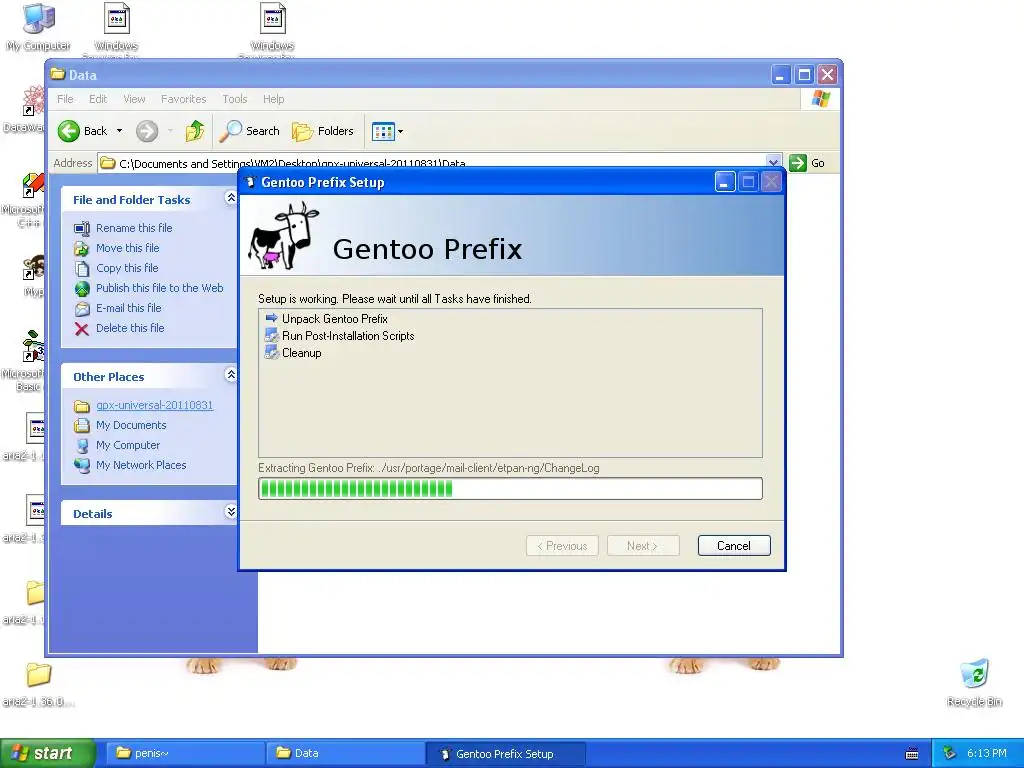The height and width of the screenshot is (768, 1024).
Task: Click the extraction progress bar
Action: [510, 488]
